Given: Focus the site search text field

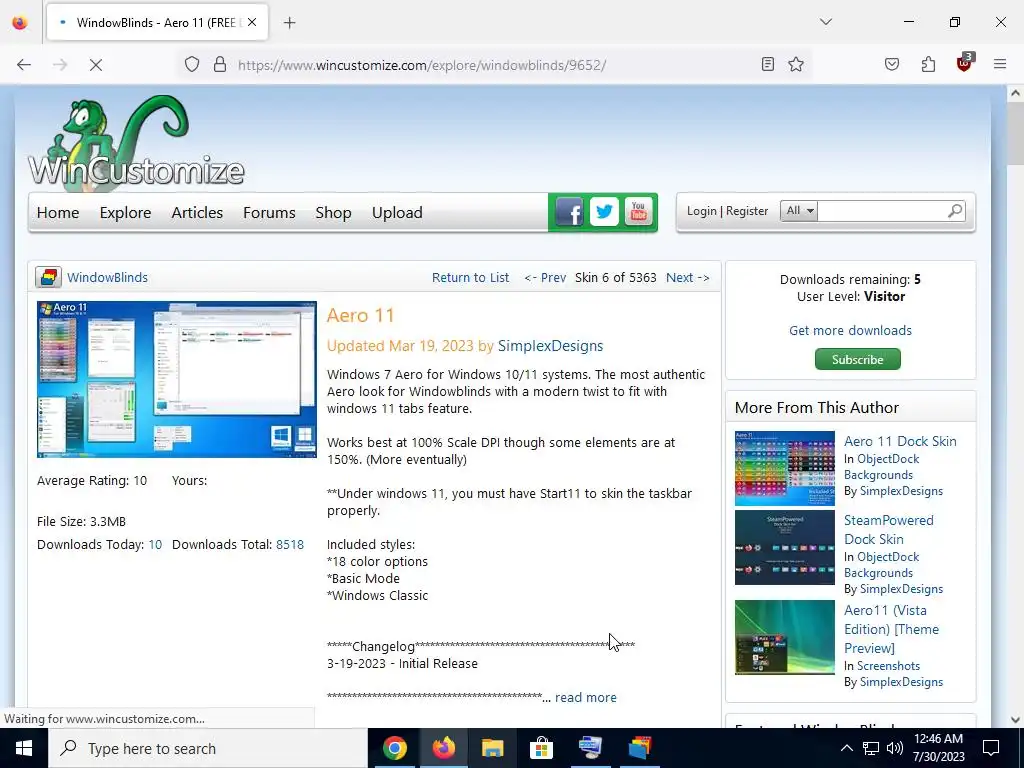Looking at the screenshot, I should coord(882,211).
